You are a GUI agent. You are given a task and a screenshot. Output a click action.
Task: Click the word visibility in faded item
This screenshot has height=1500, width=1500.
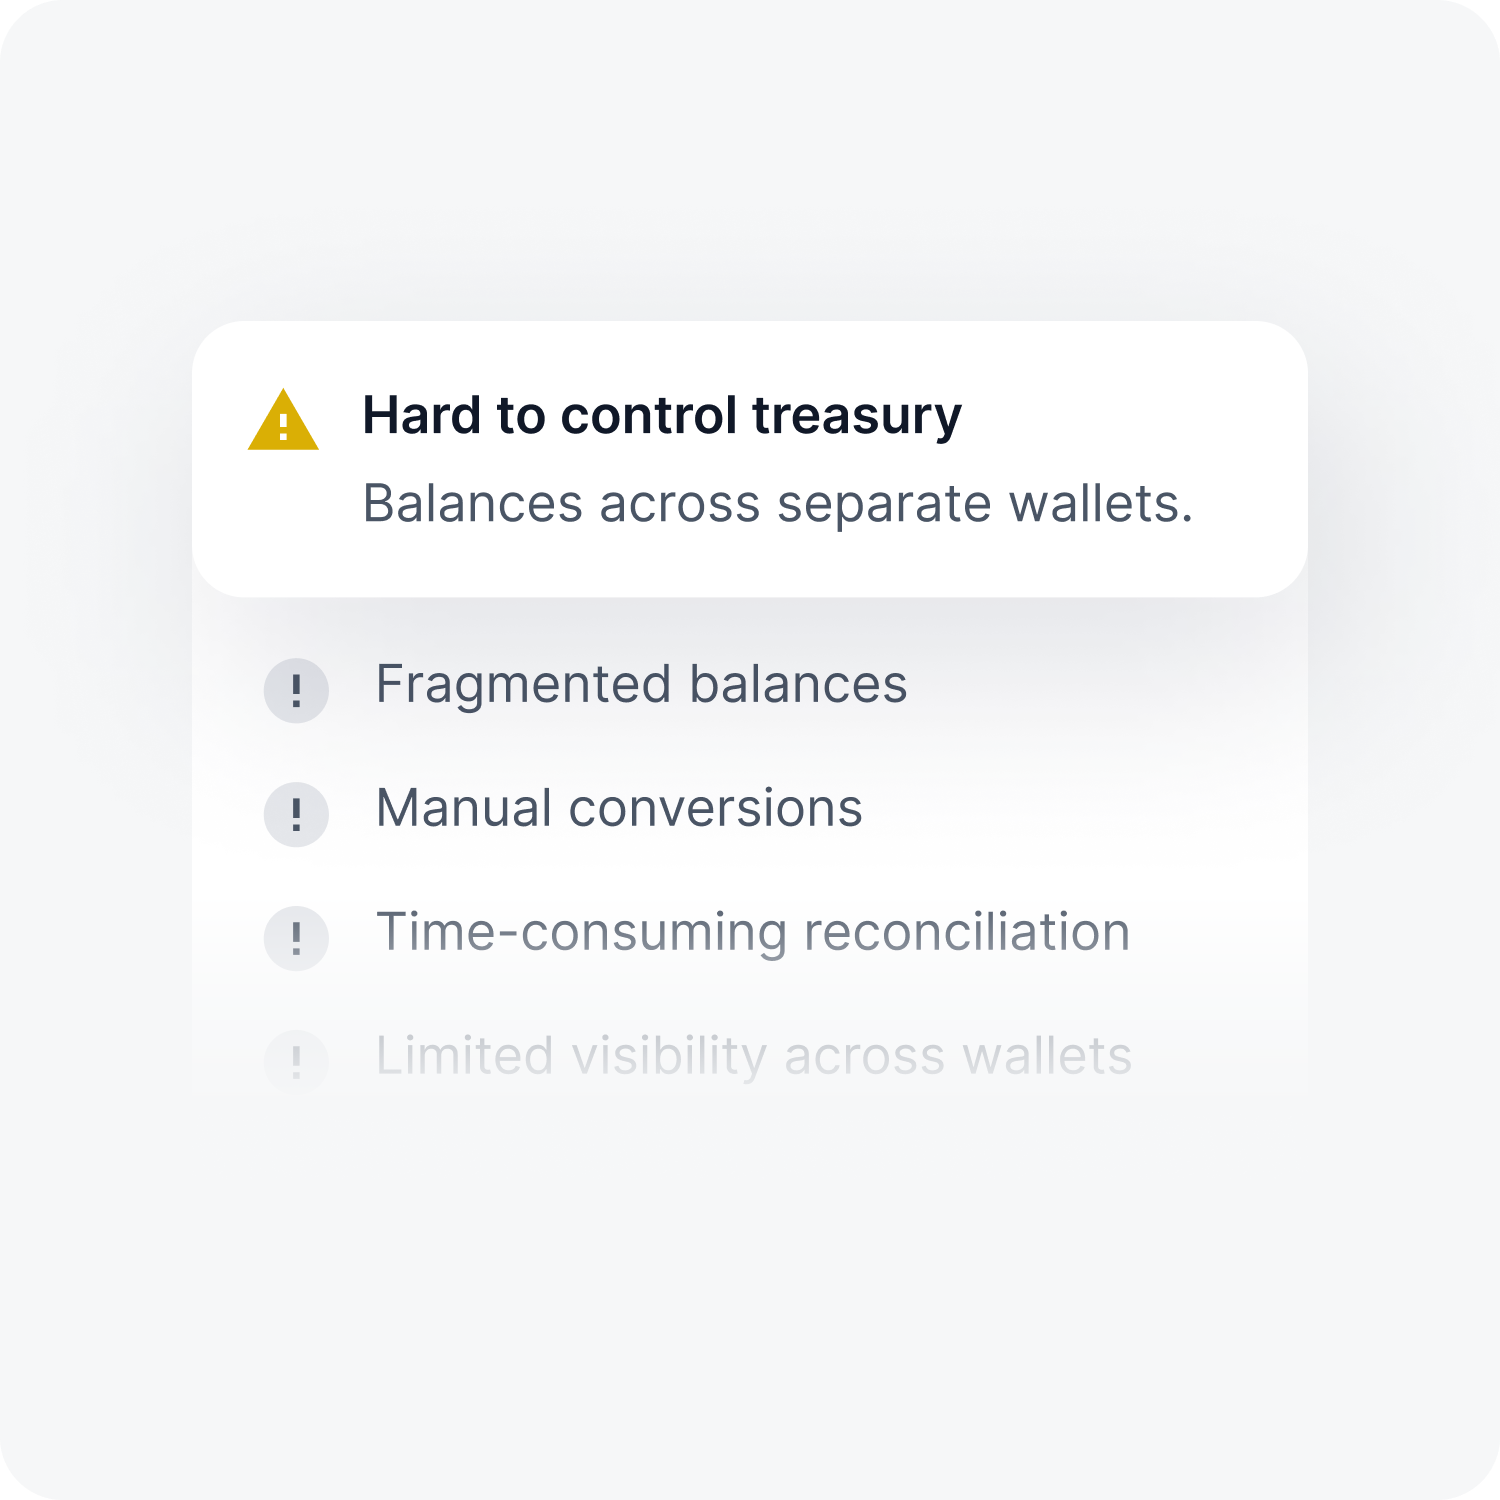pos(669,1058)
